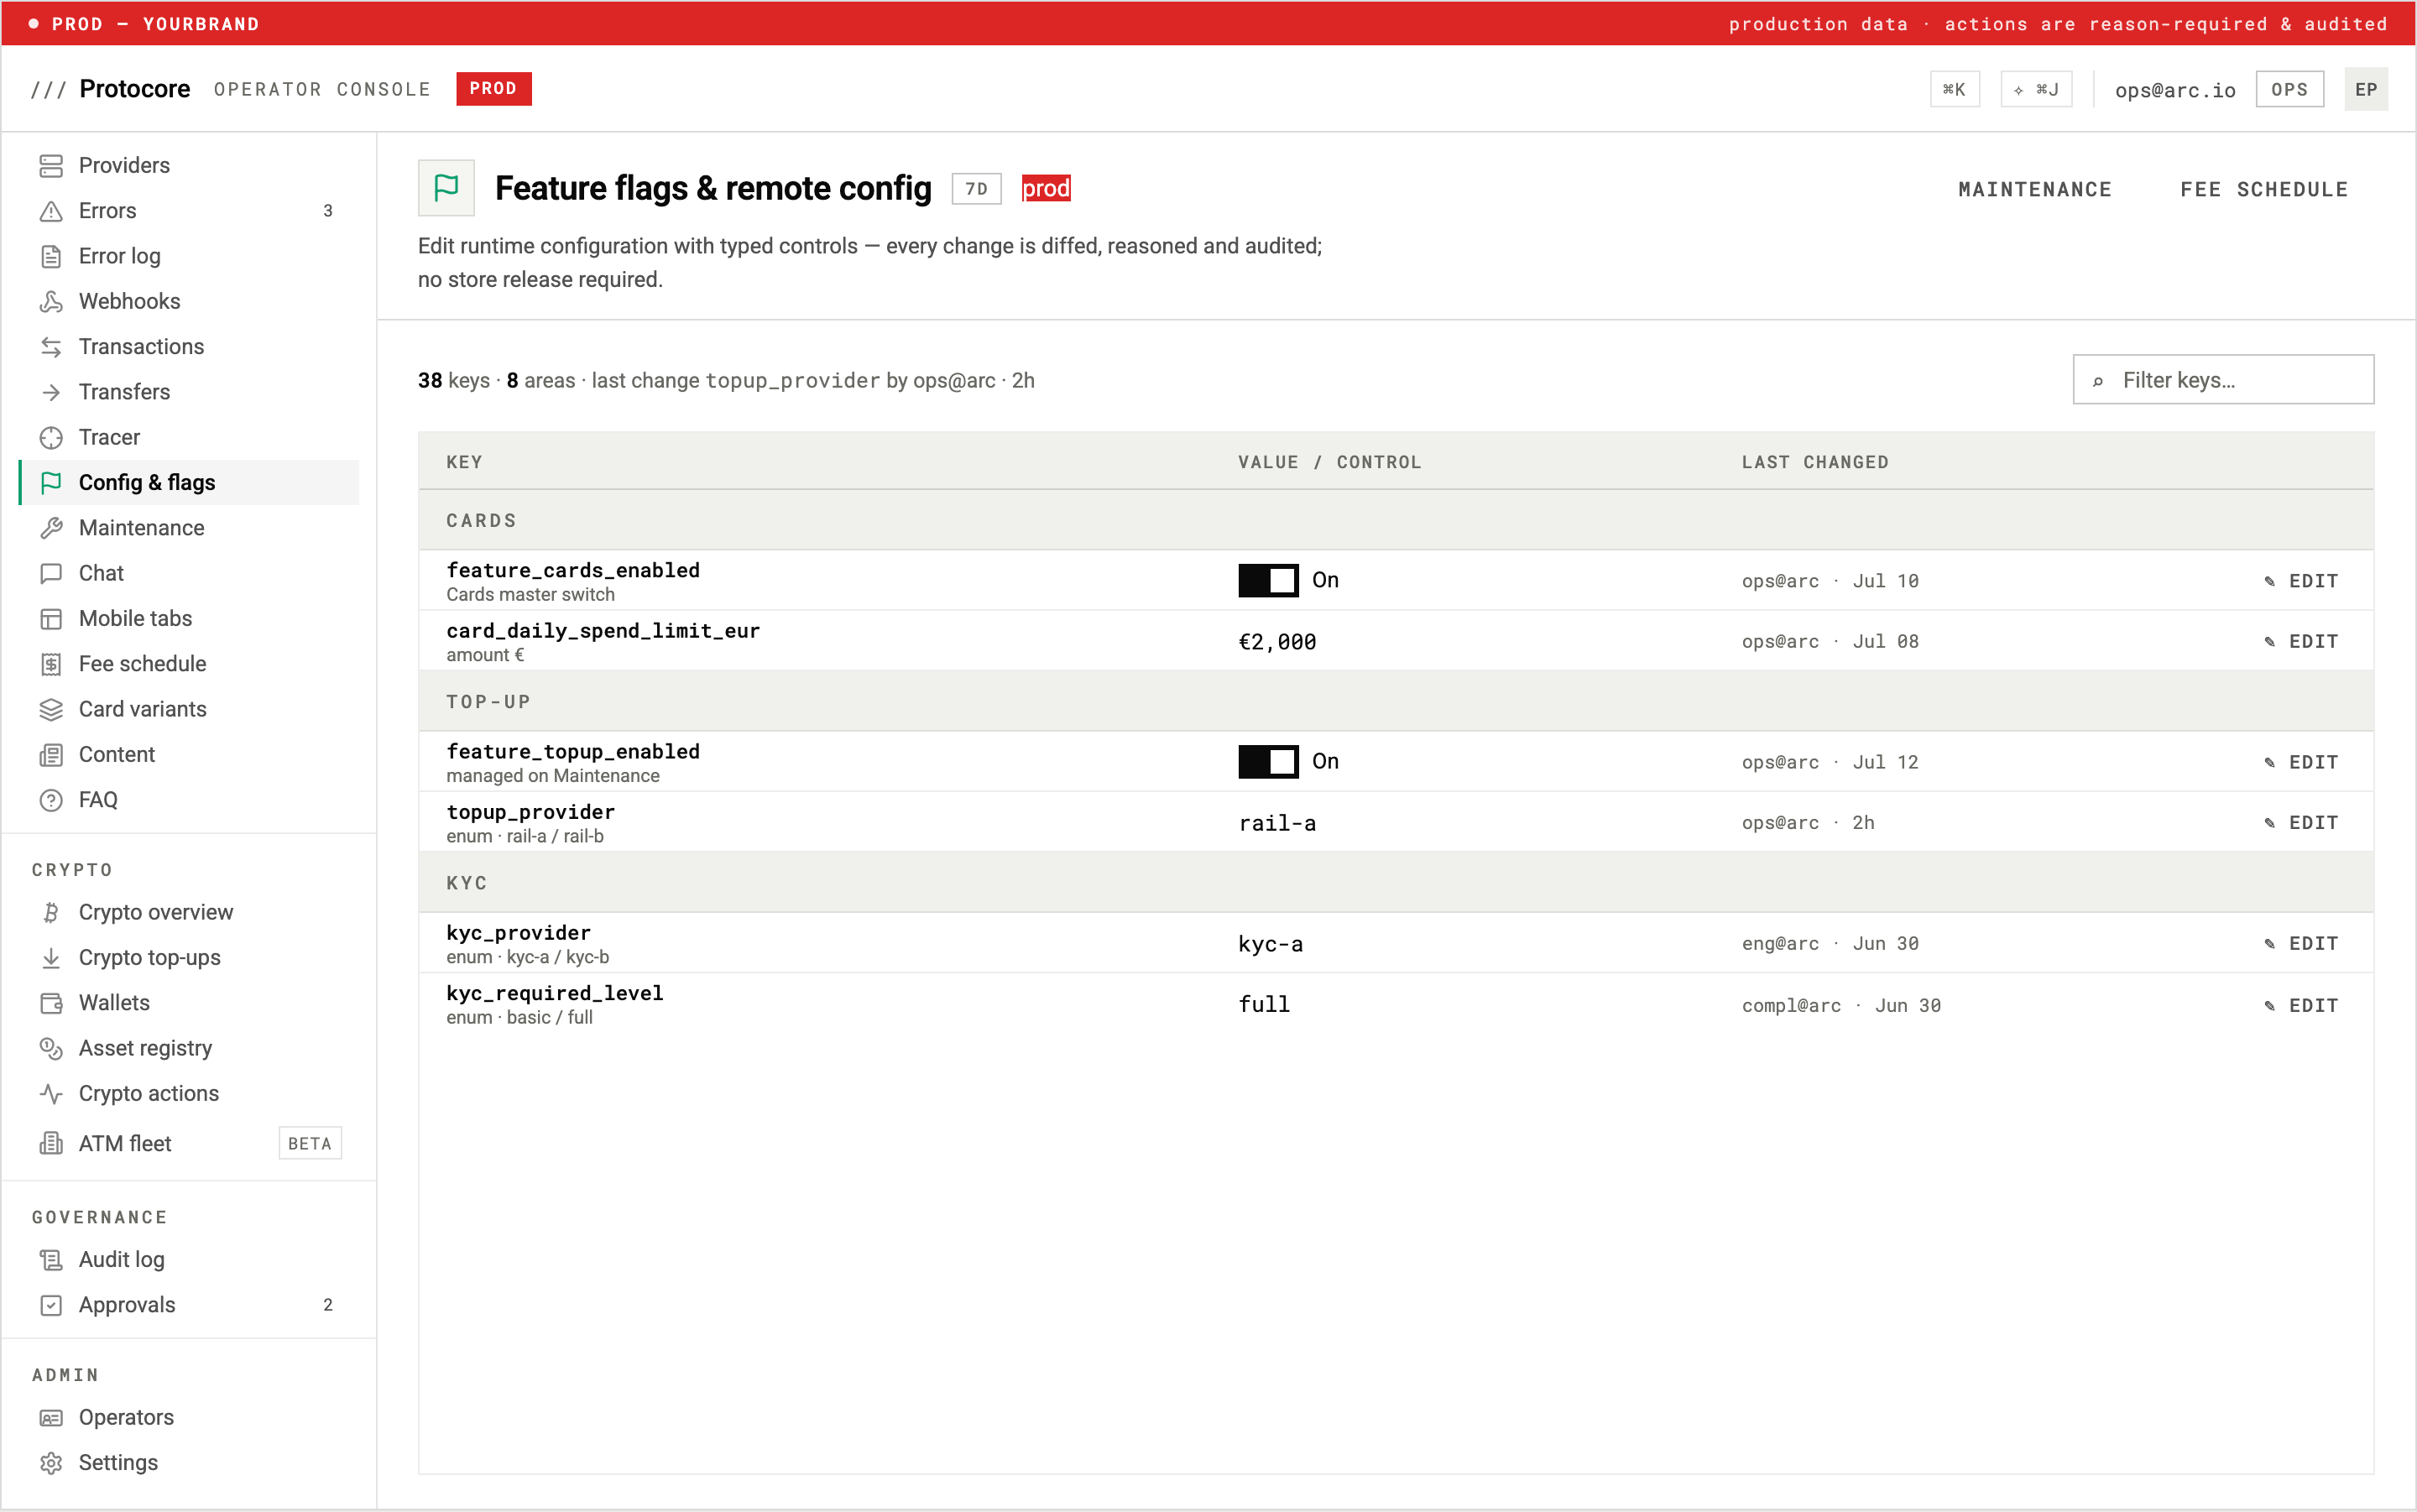Click the KYC section header row
The image size is (2417, 1512).
[1395, 882]
